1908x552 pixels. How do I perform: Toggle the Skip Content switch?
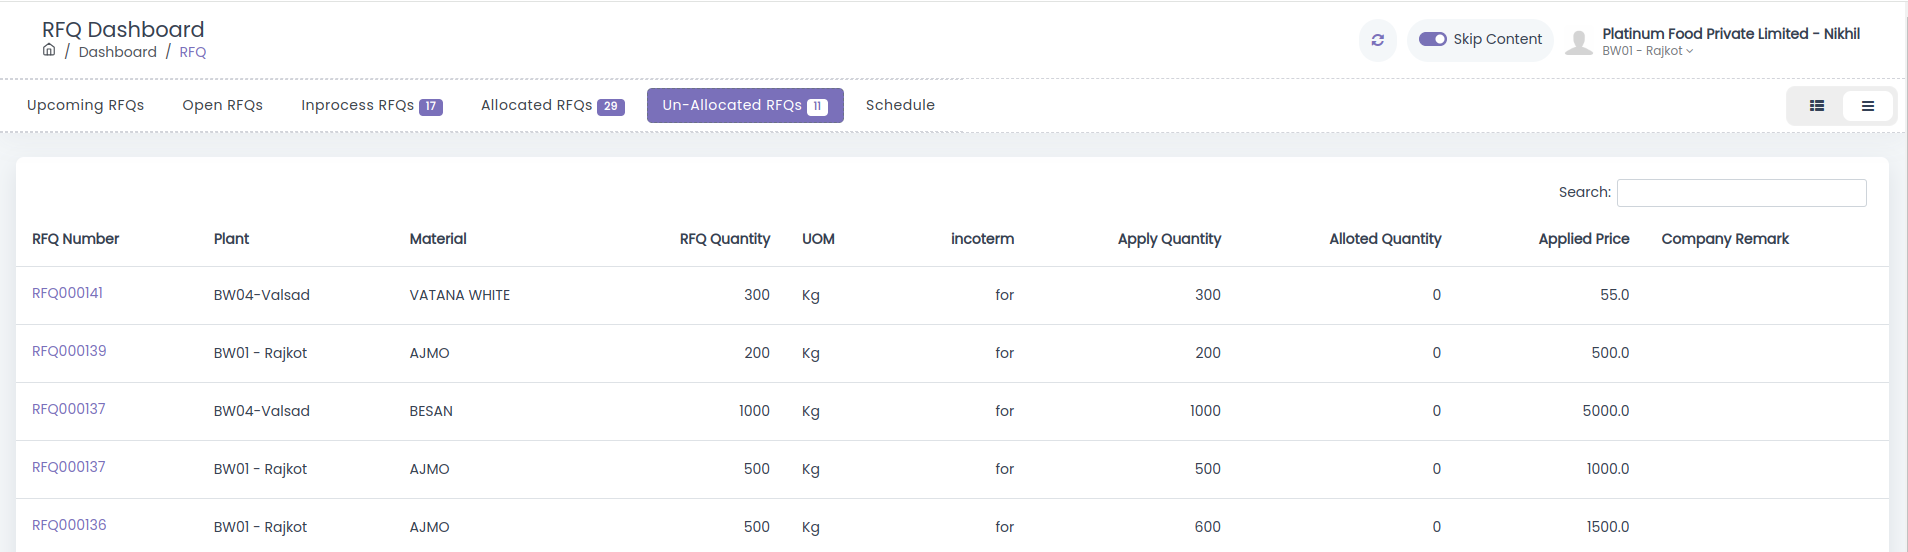coord(1432,39)
